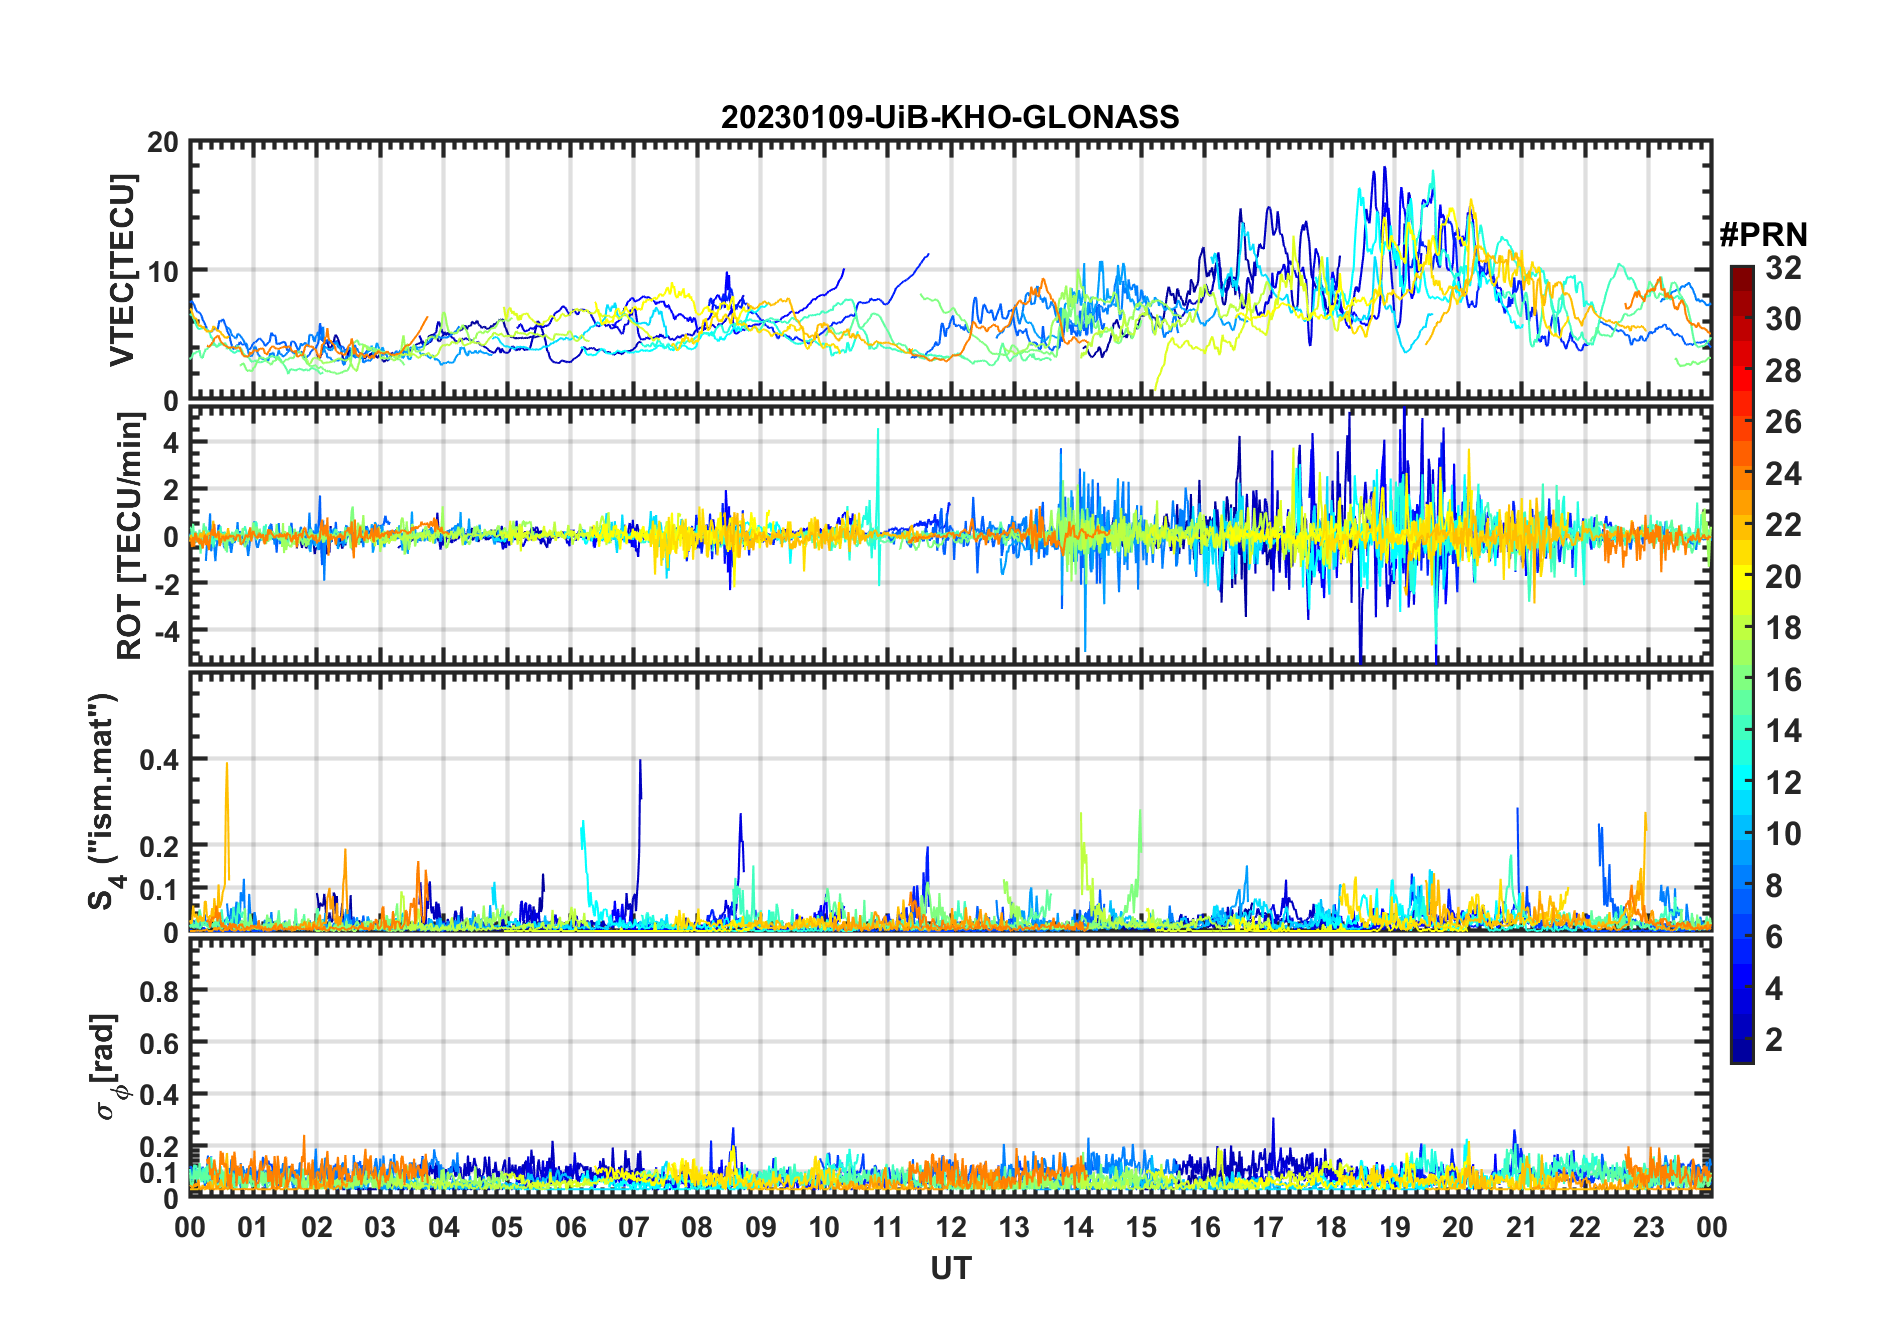Click x-axis tick label 23

tap(1648, 1227)
